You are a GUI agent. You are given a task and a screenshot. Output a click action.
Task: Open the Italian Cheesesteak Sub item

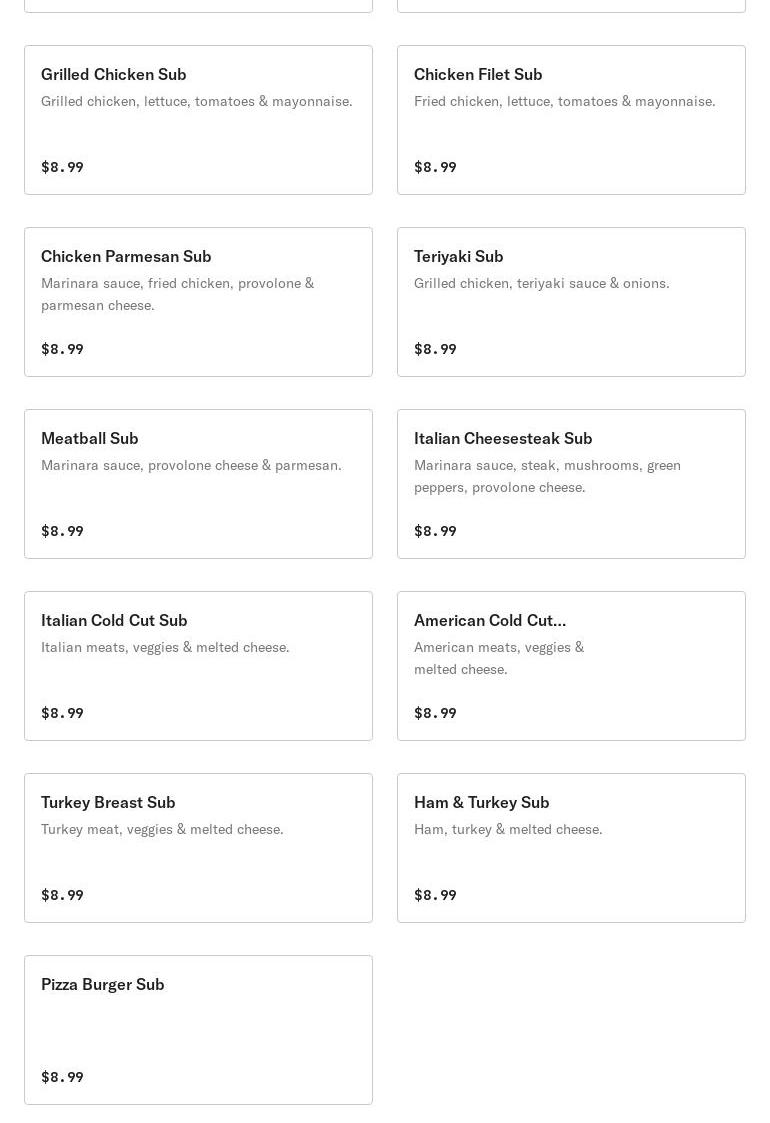(571, 483)
